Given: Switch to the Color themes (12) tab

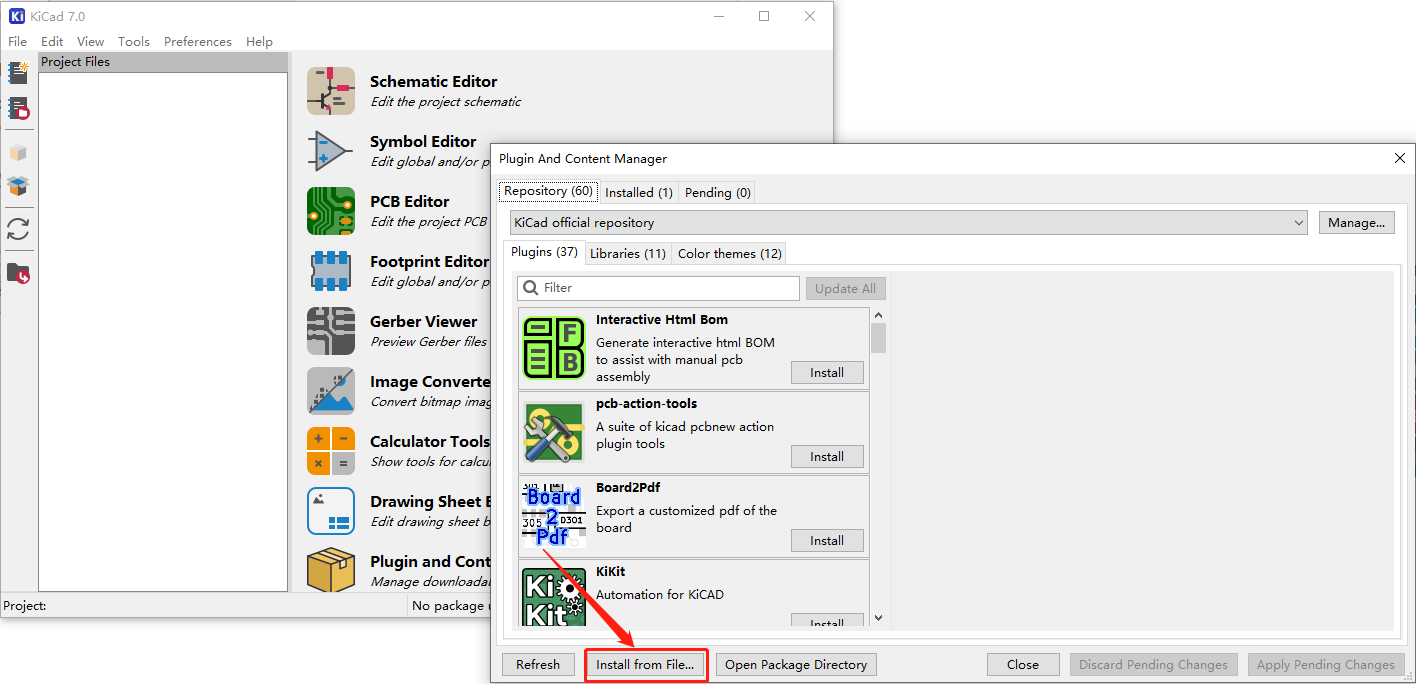Looking at the screenshot, I should coord(730,253).
